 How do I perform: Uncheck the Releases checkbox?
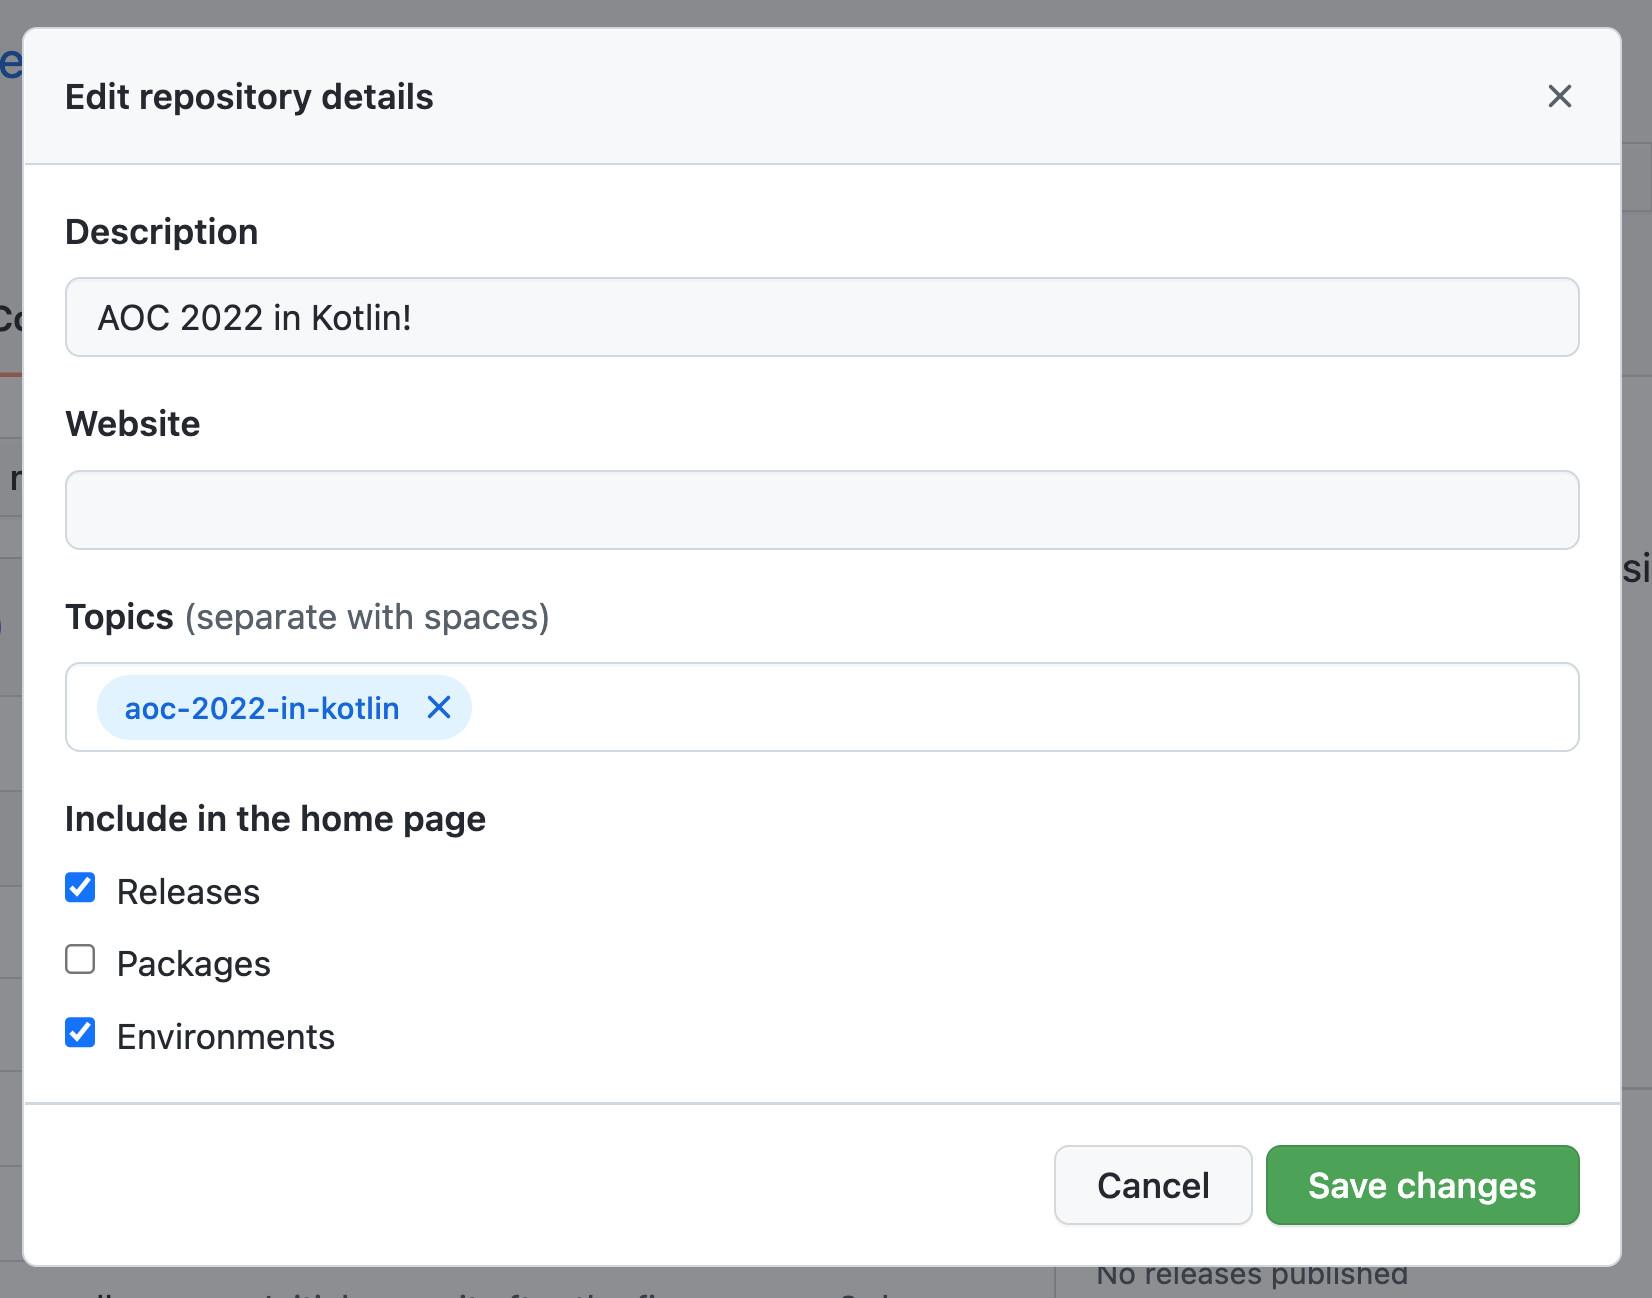click(x=80, y=888)
